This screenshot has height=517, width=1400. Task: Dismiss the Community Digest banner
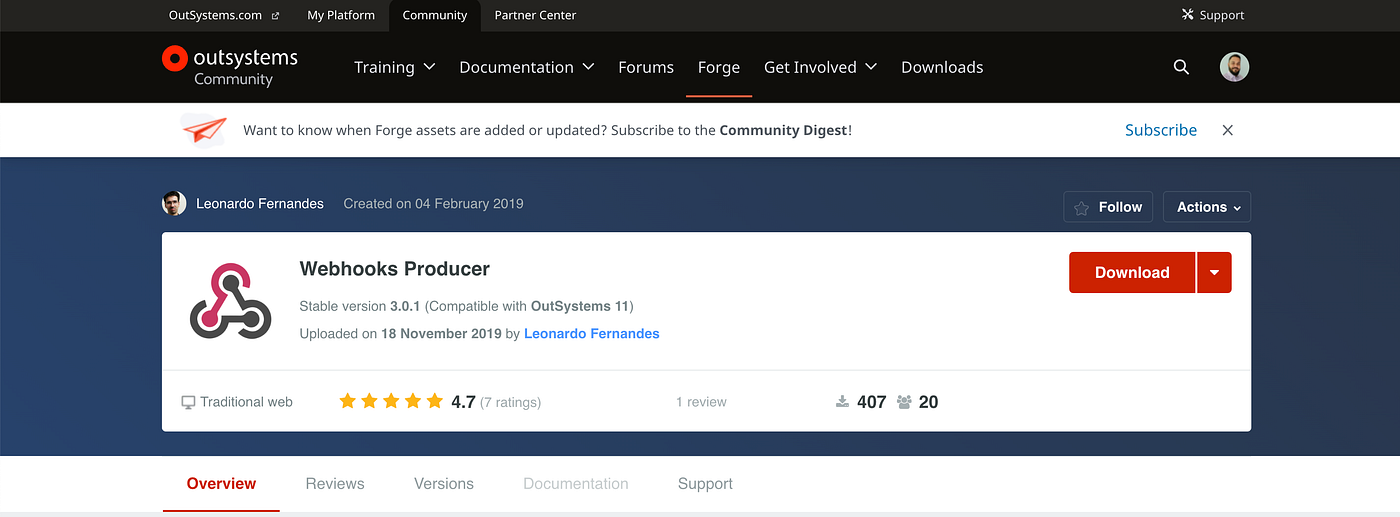coord(1228,130)
